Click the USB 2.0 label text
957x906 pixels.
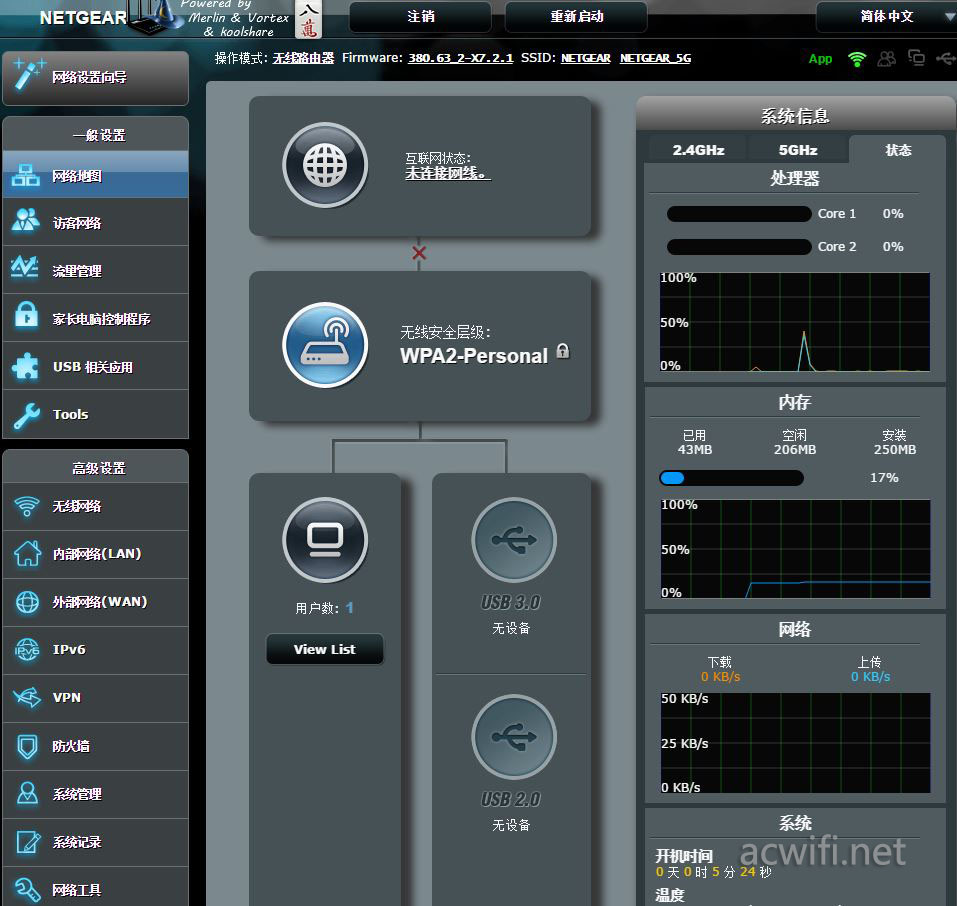[x=511, y=799]
